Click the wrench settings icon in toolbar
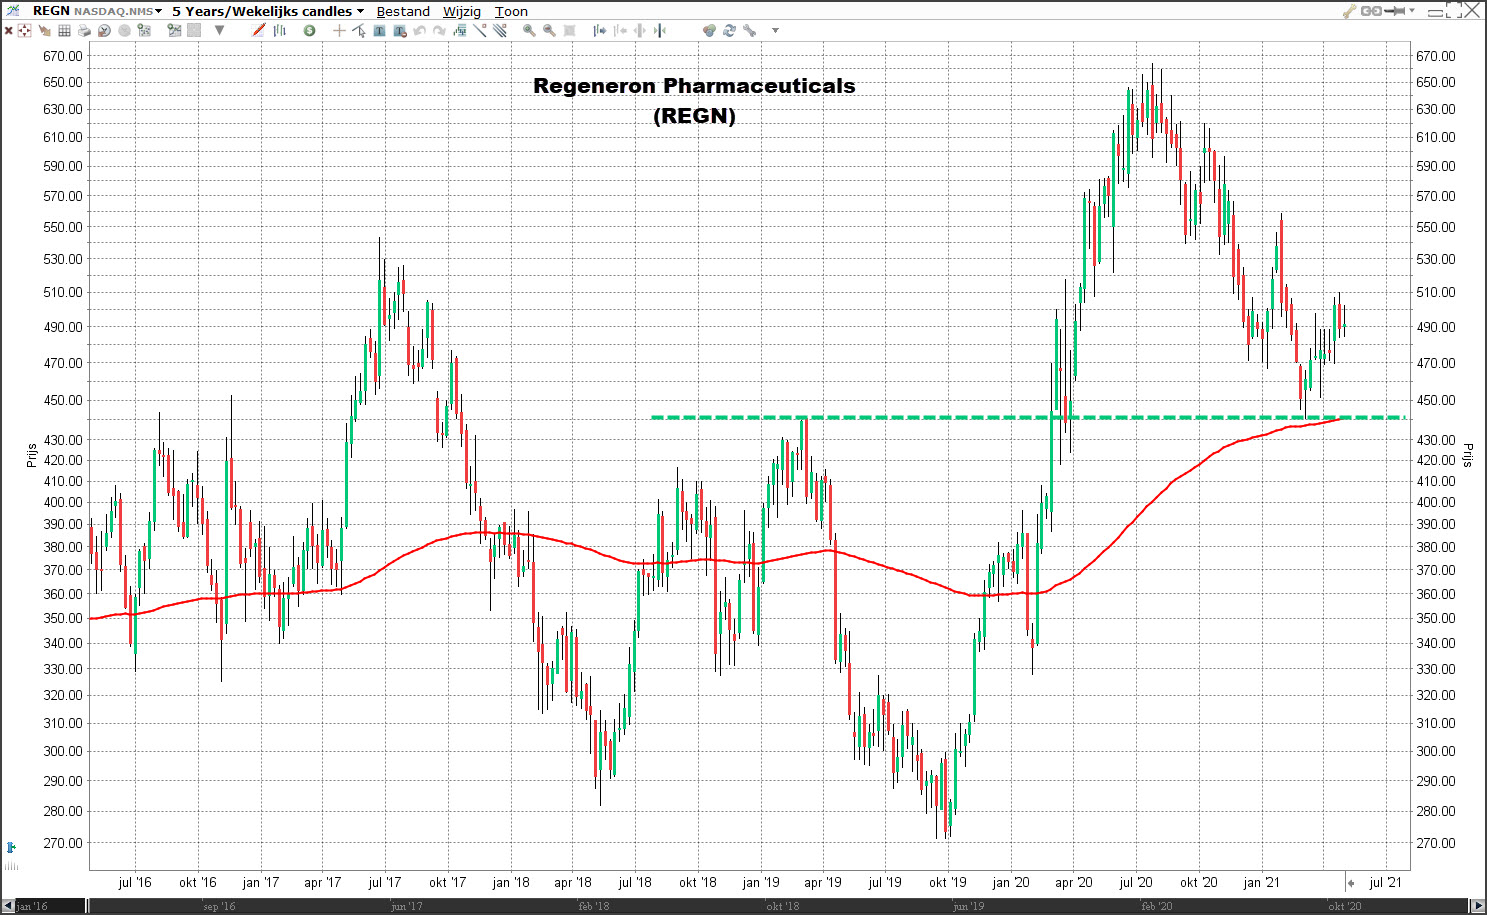This screenshot has width=1487, height=915. coord(749,30)
